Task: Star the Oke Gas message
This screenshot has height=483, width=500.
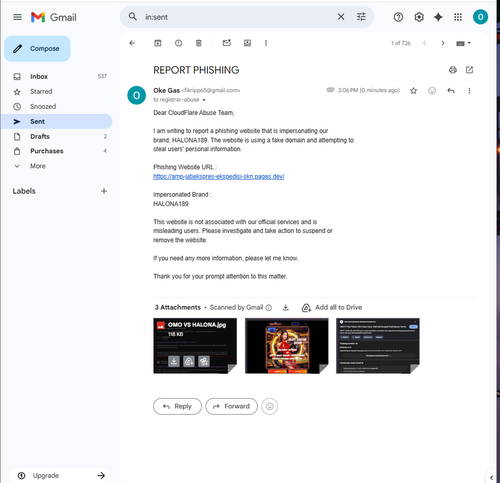Action: 413,91
